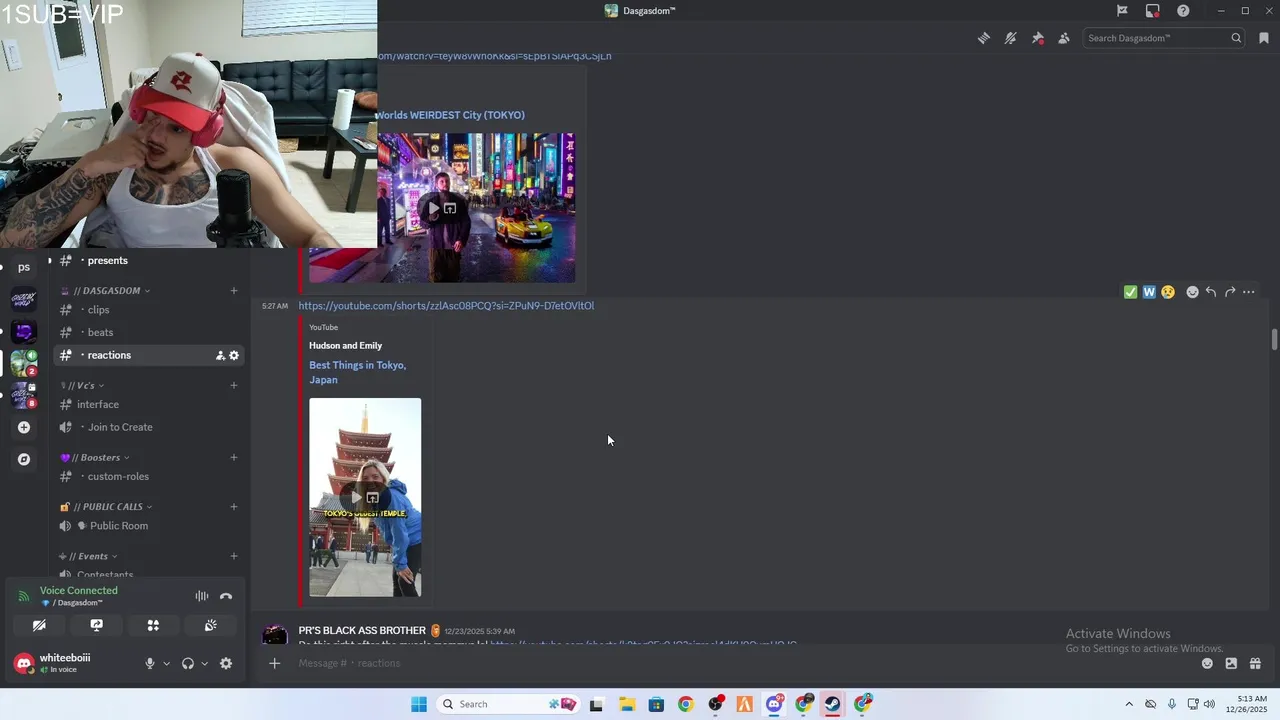Open the bookmark icon beside search
Screen dimensions: 1280x720
point(1264,38)
